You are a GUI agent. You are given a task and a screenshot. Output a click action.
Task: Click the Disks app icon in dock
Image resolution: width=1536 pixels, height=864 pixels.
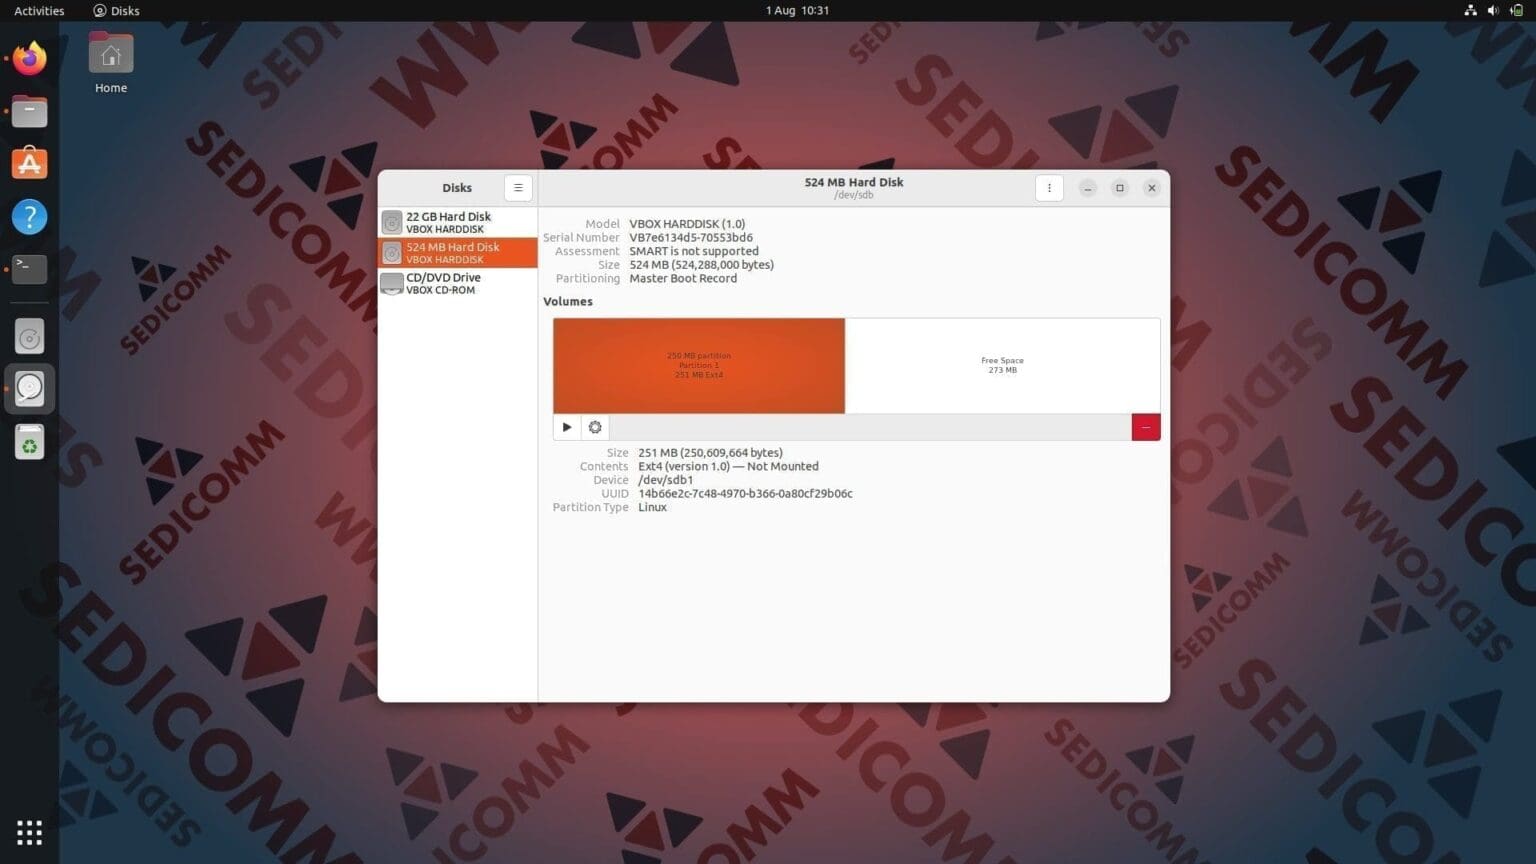pos(29,389)
